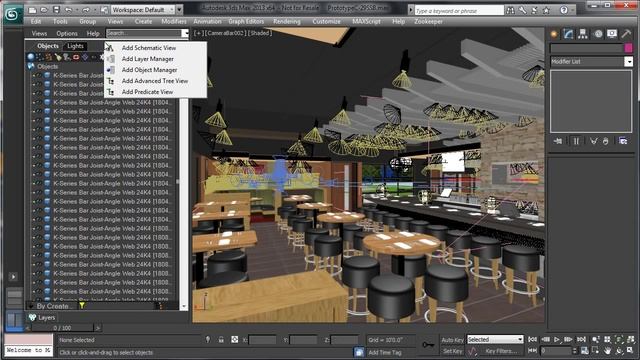This screenshot has height=360, width=640.
Task: Click the red camera filter icon
Action: pyautogui.click(x=76, y=57)
